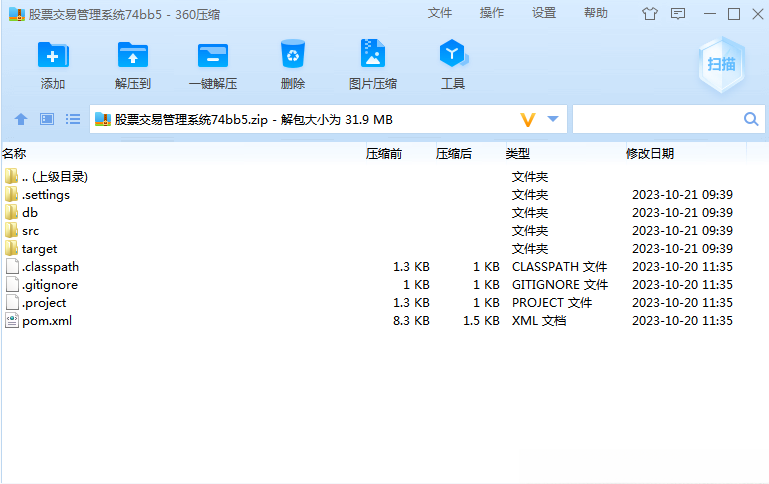Switch to thumbnail view mode icon
Image resolution: width=769 pixels, height=484 pixels.
coord(47,119)
